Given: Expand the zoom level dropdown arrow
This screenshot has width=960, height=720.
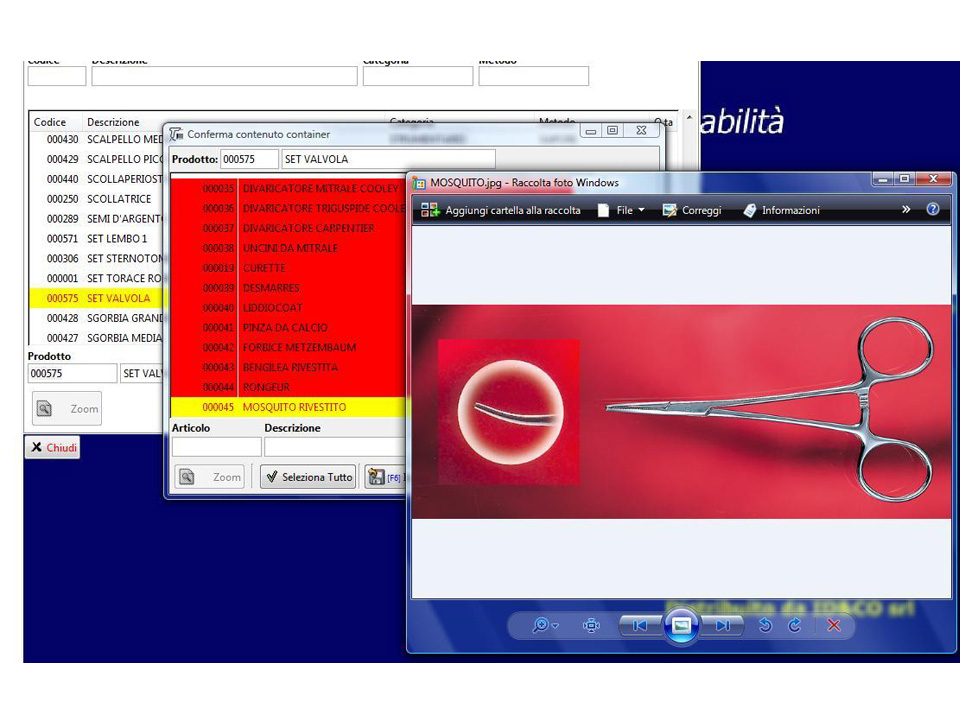Looking at the screenshot, I should click(555, 626).
